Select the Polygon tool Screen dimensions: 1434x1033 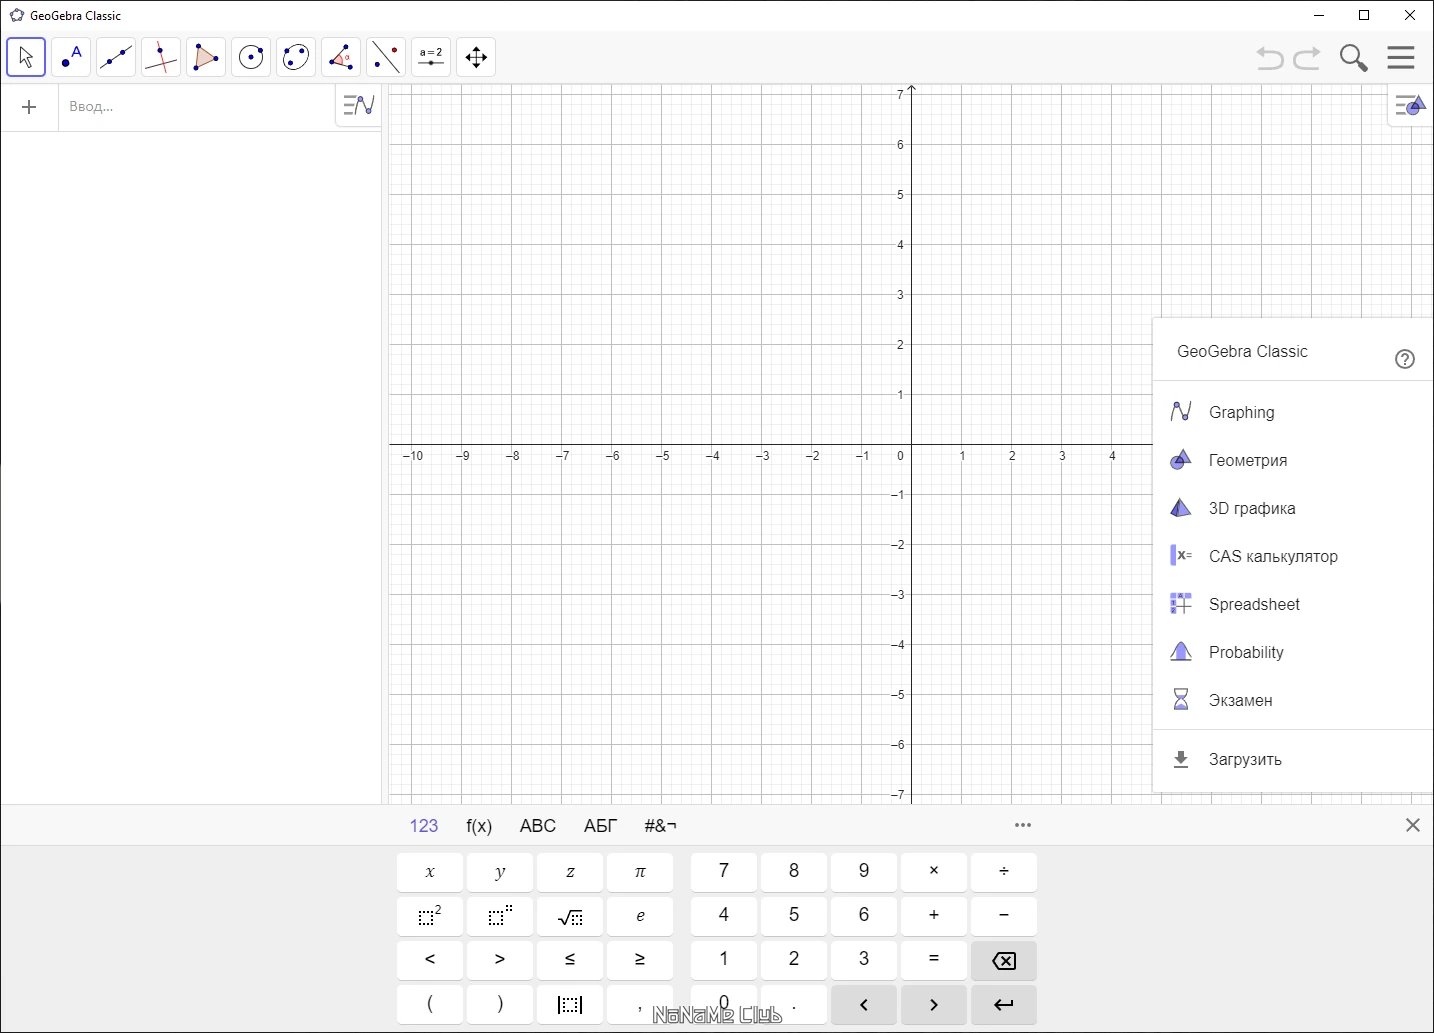[206, 57]
